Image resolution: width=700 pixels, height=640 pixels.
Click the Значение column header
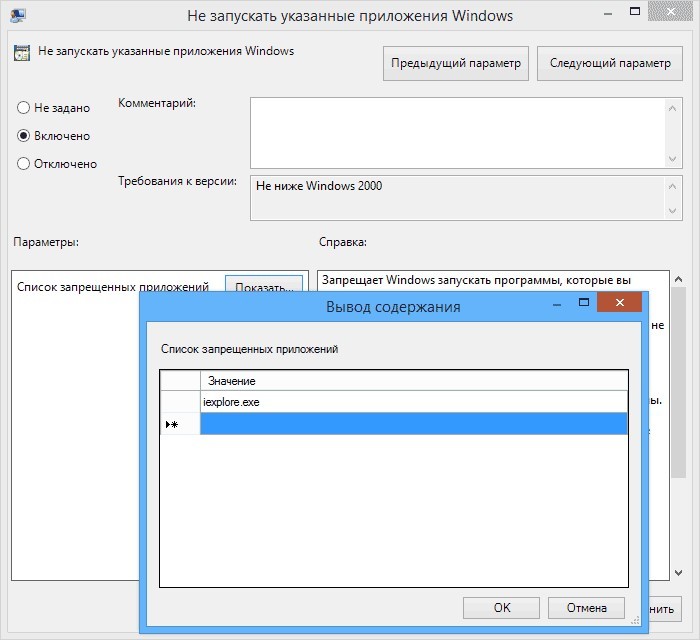tap(413, 381)
